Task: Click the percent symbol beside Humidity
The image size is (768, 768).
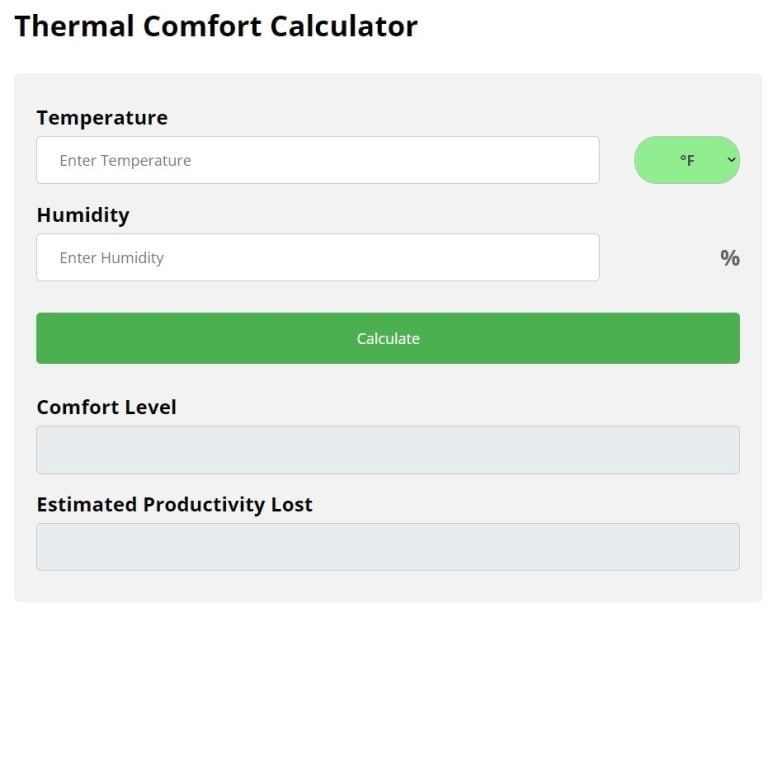Action: 730,258
